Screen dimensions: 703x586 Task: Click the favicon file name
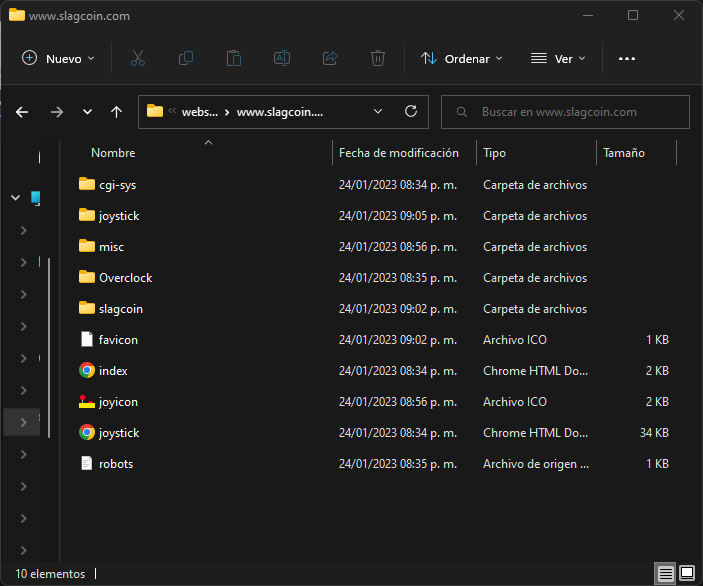(x=118, y=340)
